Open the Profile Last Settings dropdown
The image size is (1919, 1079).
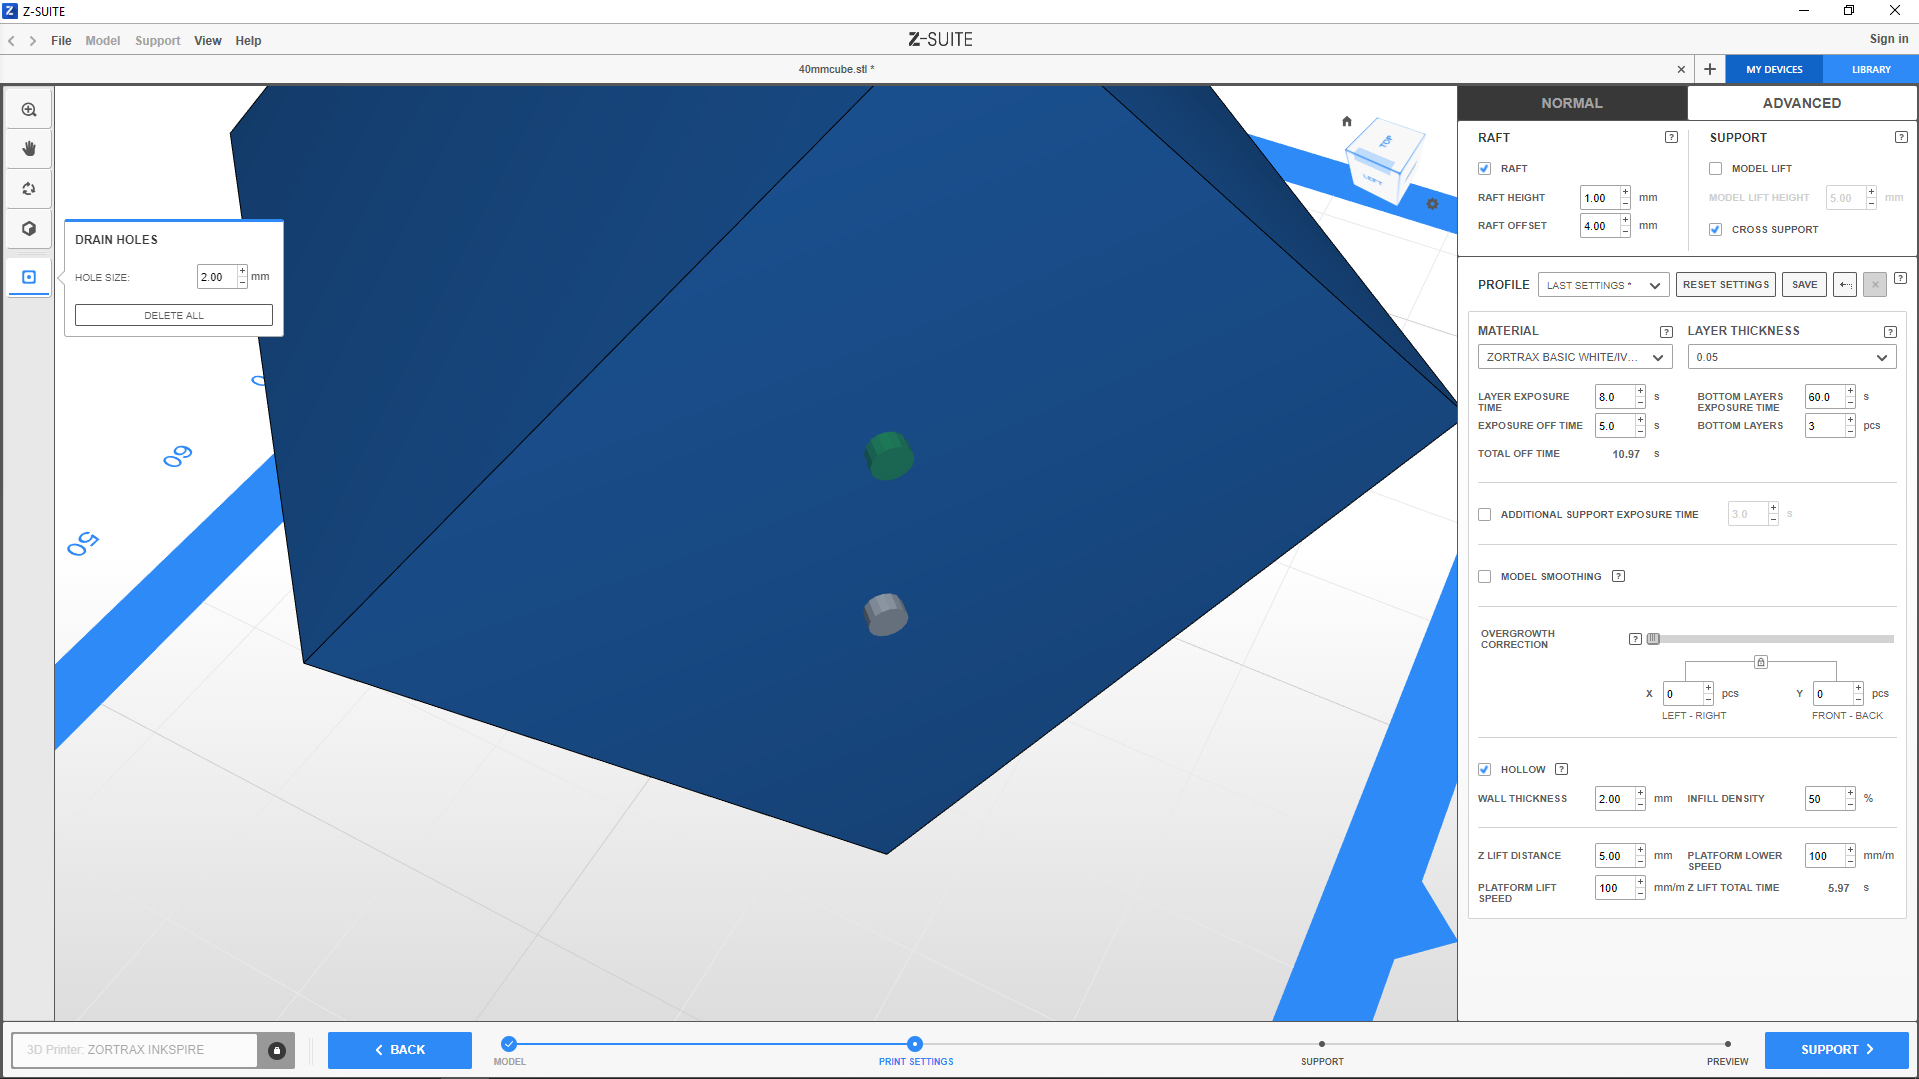coord(1603,285)
